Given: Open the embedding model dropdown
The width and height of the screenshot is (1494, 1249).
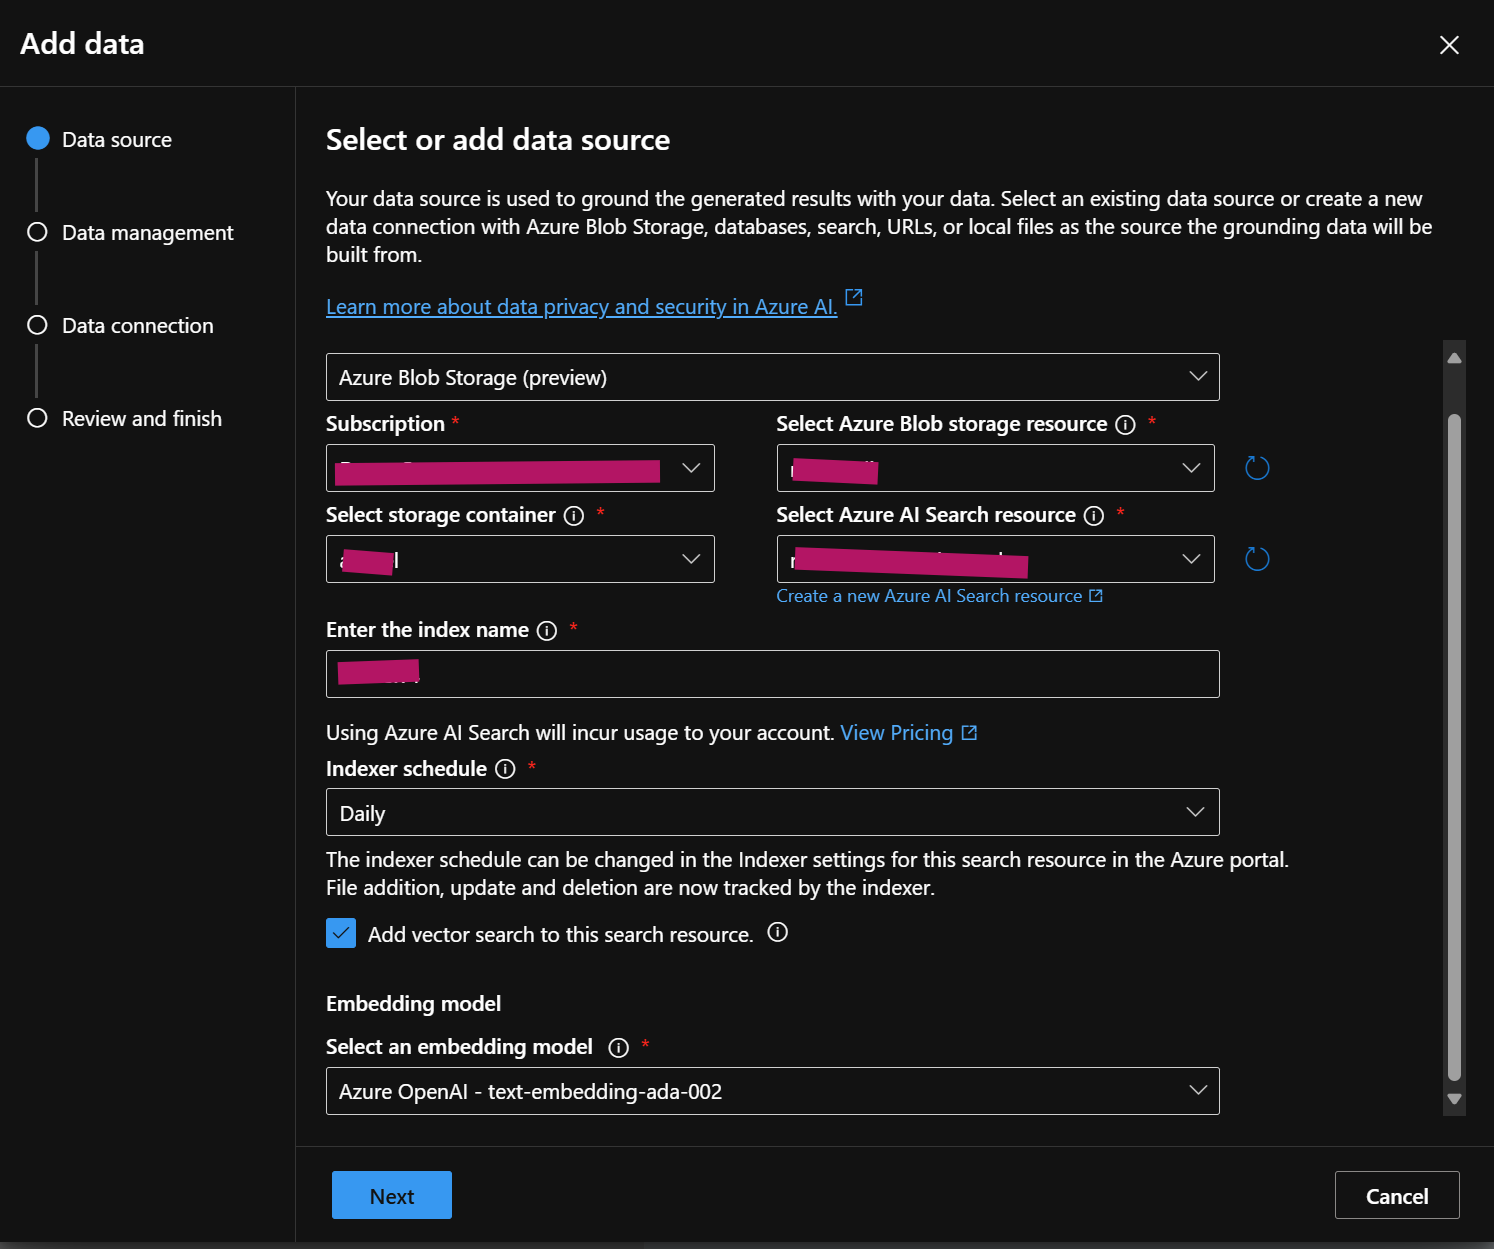Looking at the screenshot, I should (x=773, y=1091).
